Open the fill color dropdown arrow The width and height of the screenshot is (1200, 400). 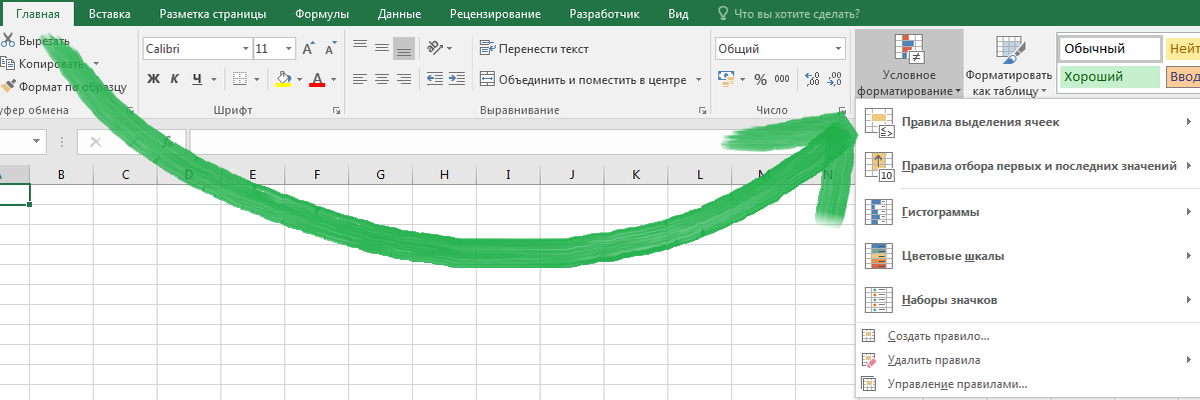(299, 79)
